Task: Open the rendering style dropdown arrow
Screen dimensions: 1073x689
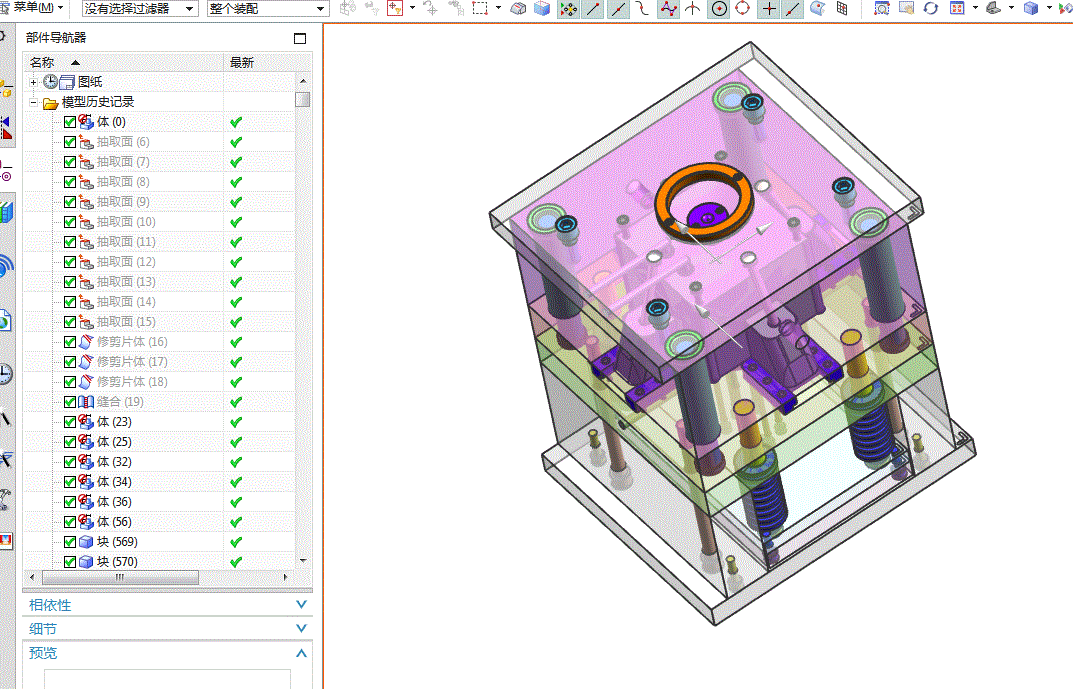Action: pos(1011,8)
